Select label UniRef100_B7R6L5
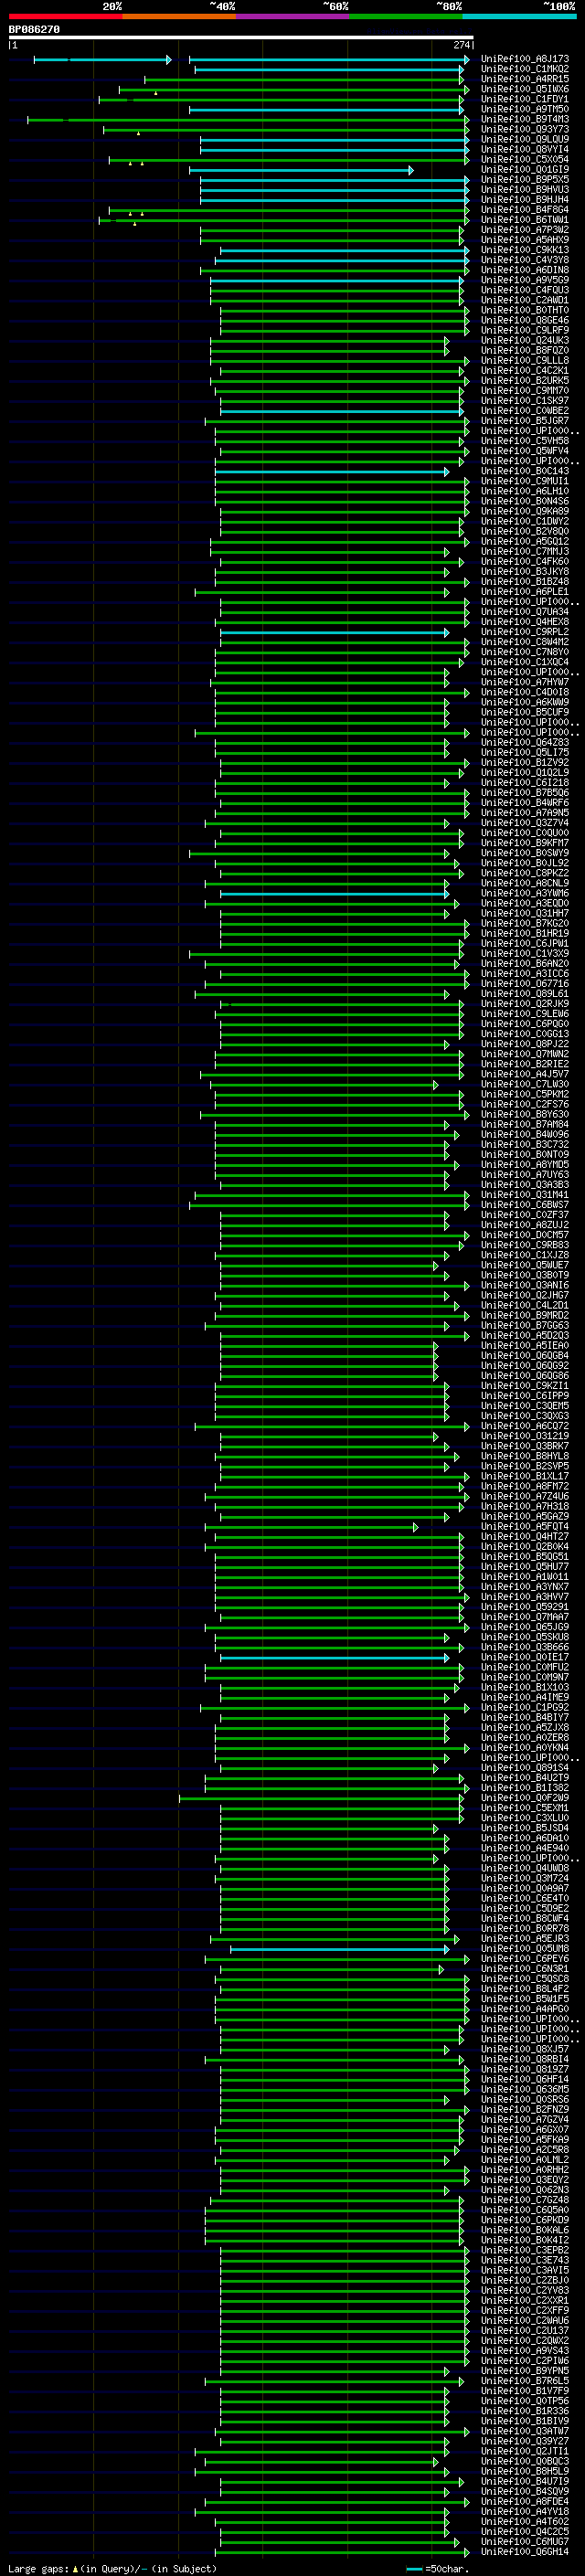 [525, 2381]
